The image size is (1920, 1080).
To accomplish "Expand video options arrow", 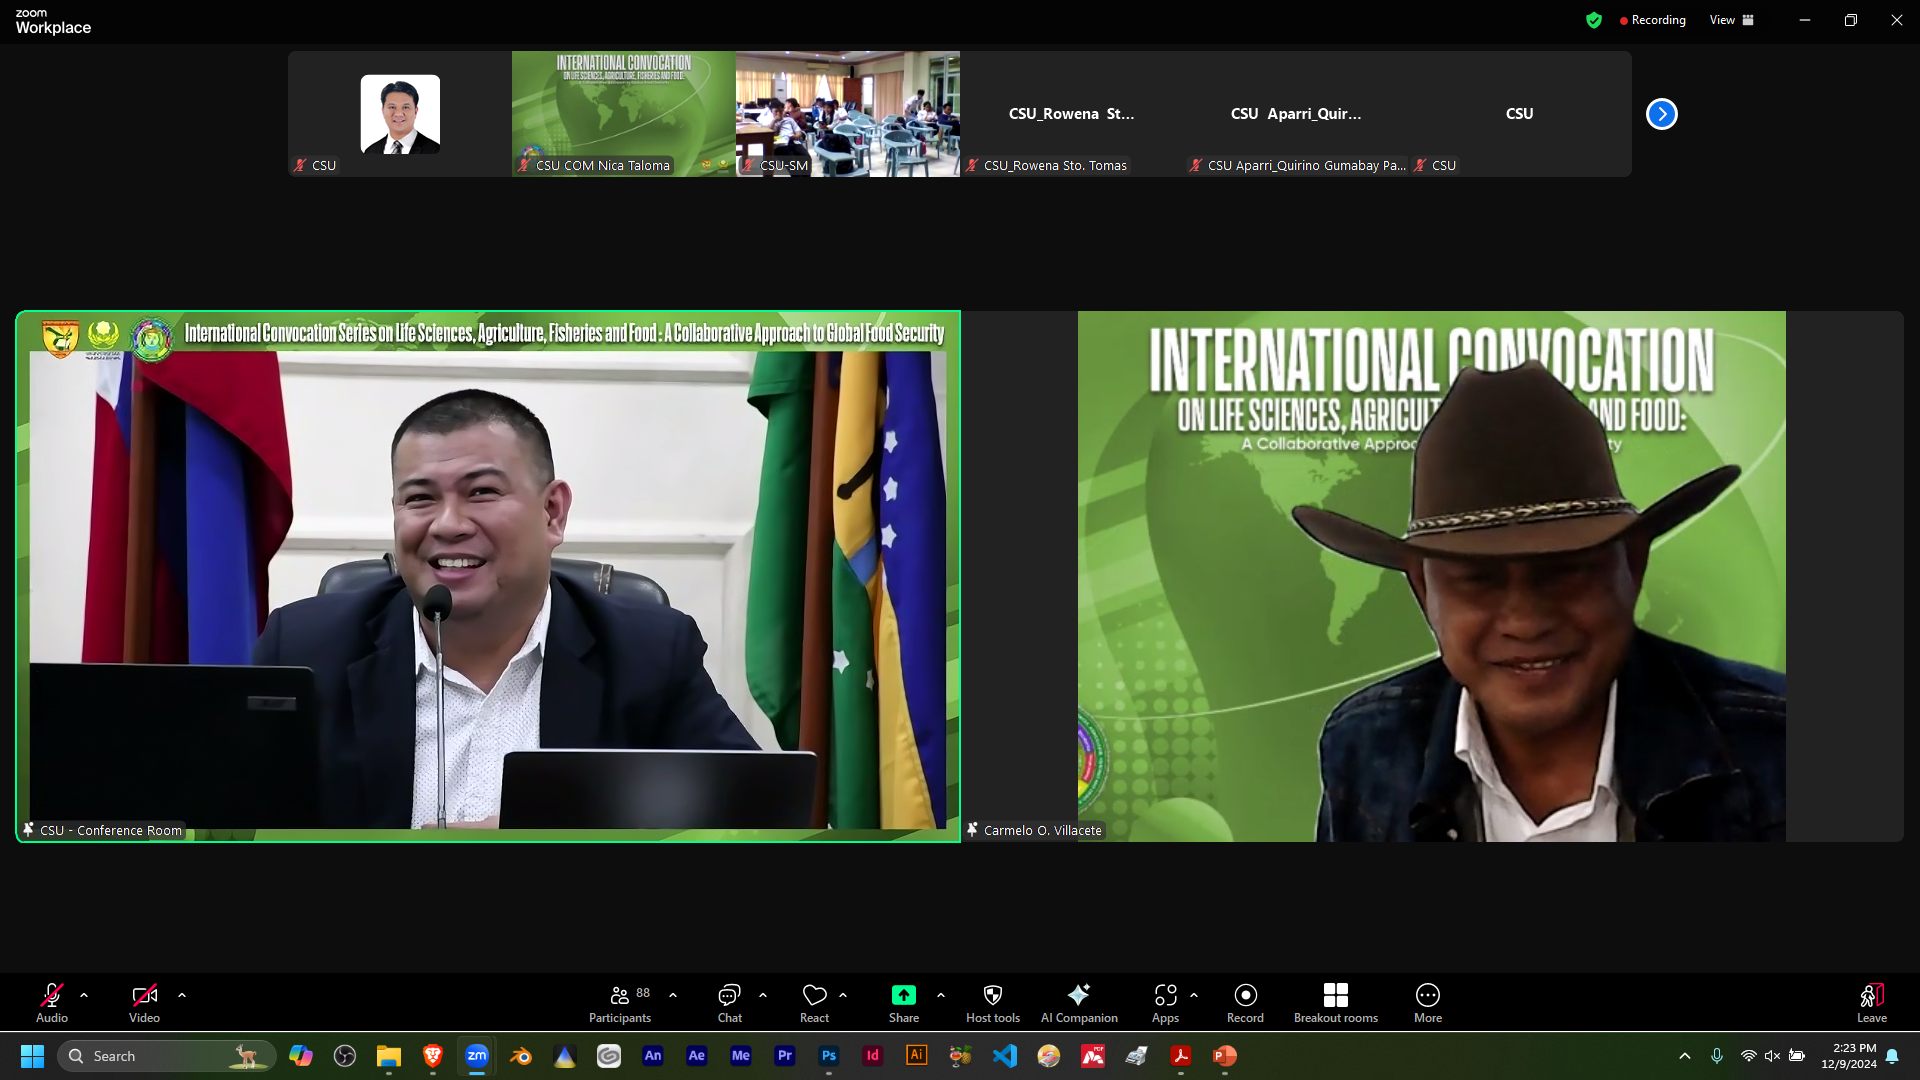I will [182, 995].
